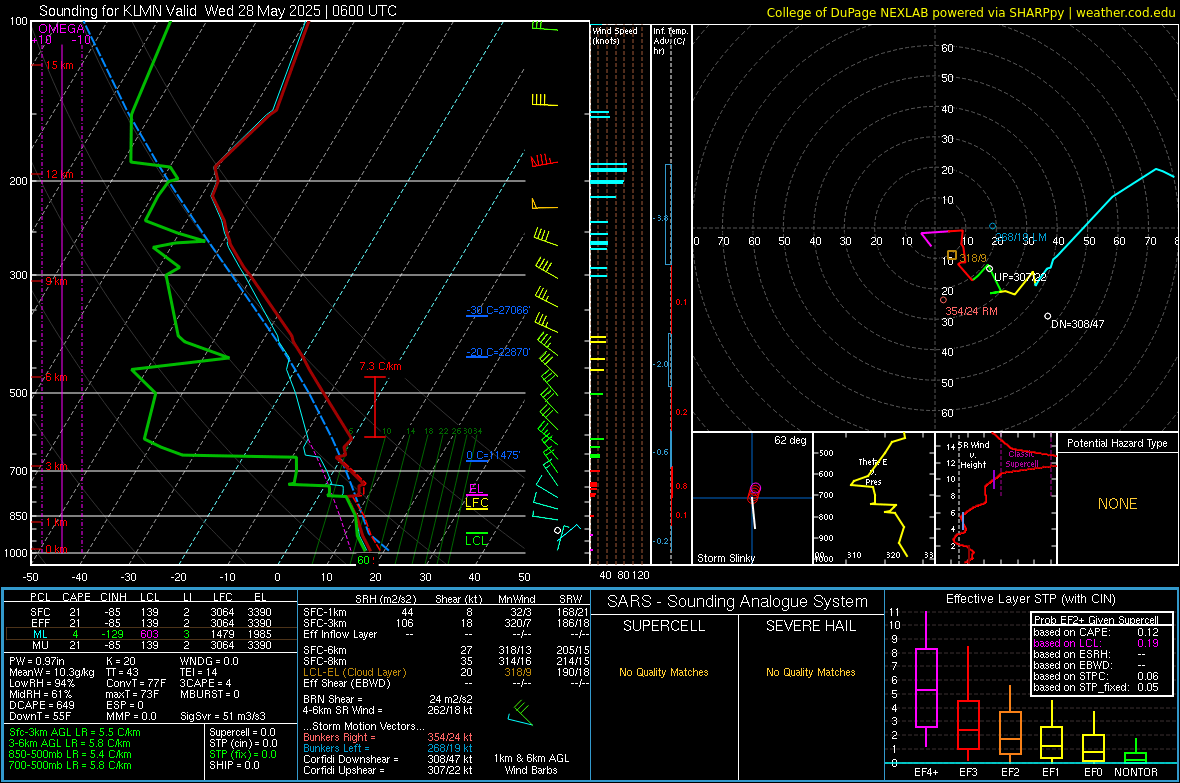Click the 'Sfc-3km AGL LR = 5.5 C/km' line
Image resolution: width=1180 pixels, height=783 pixels.
point(75,732)
